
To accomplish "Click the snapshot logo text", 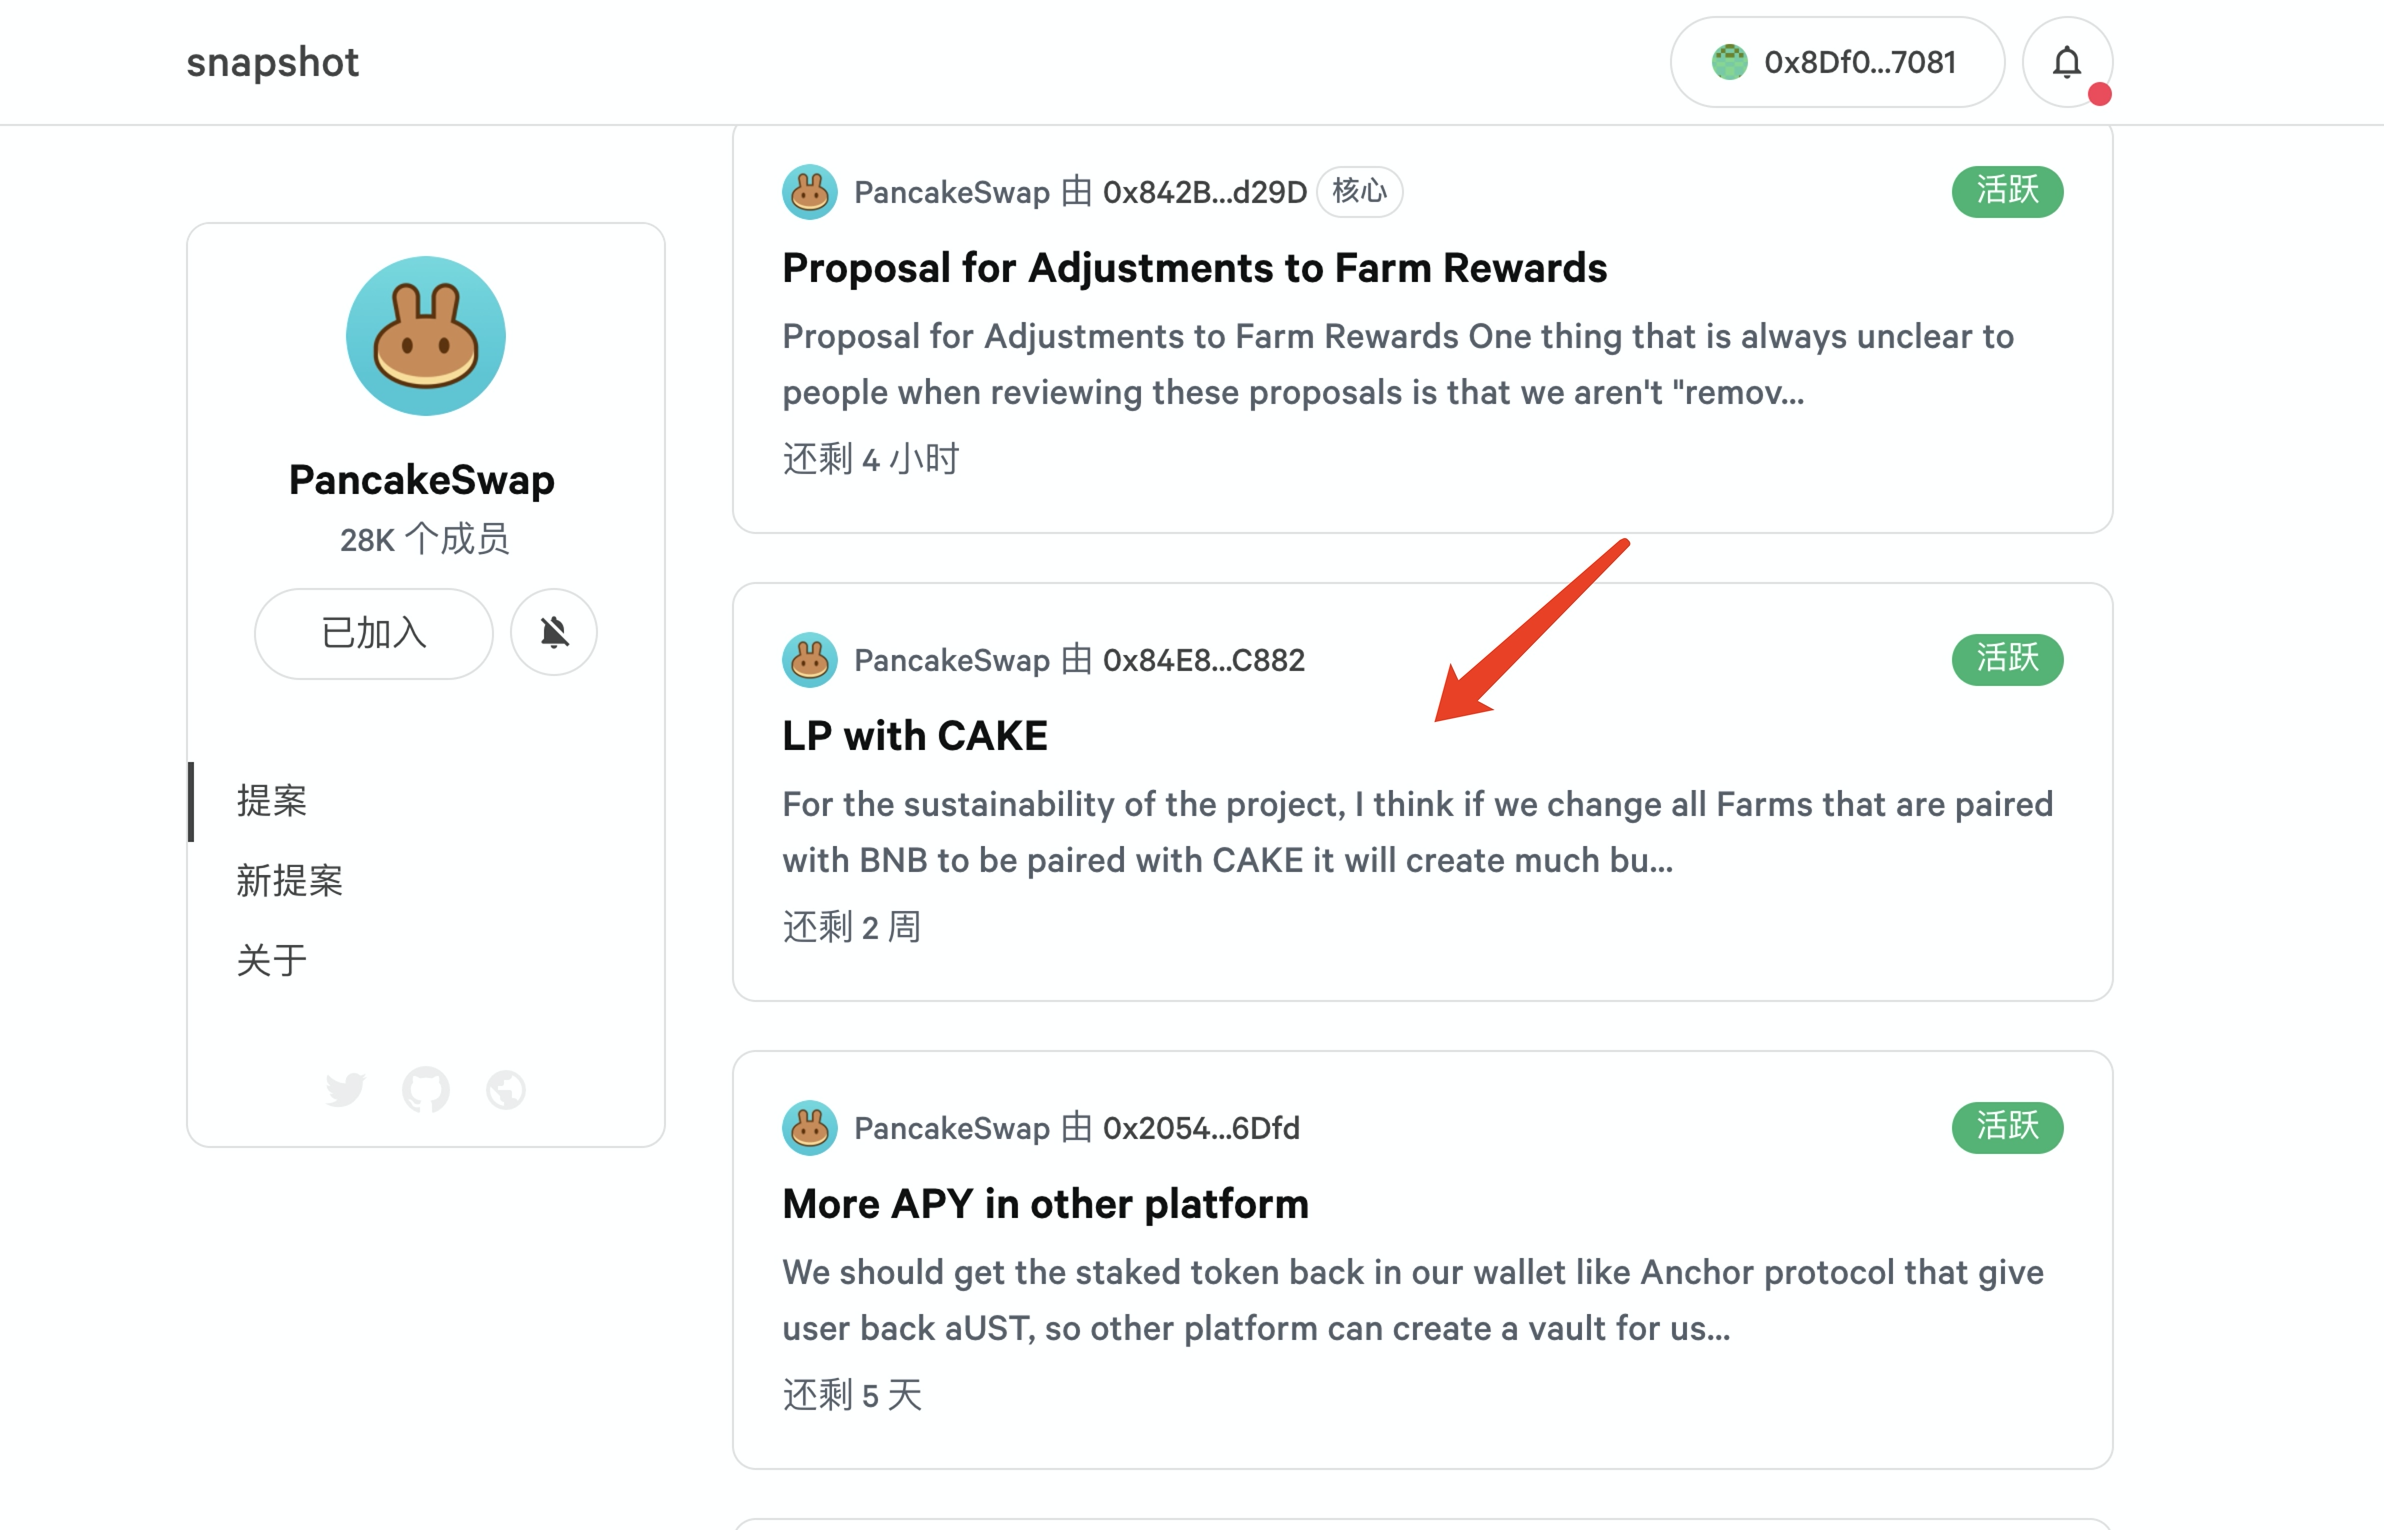I will pos(272,62).
